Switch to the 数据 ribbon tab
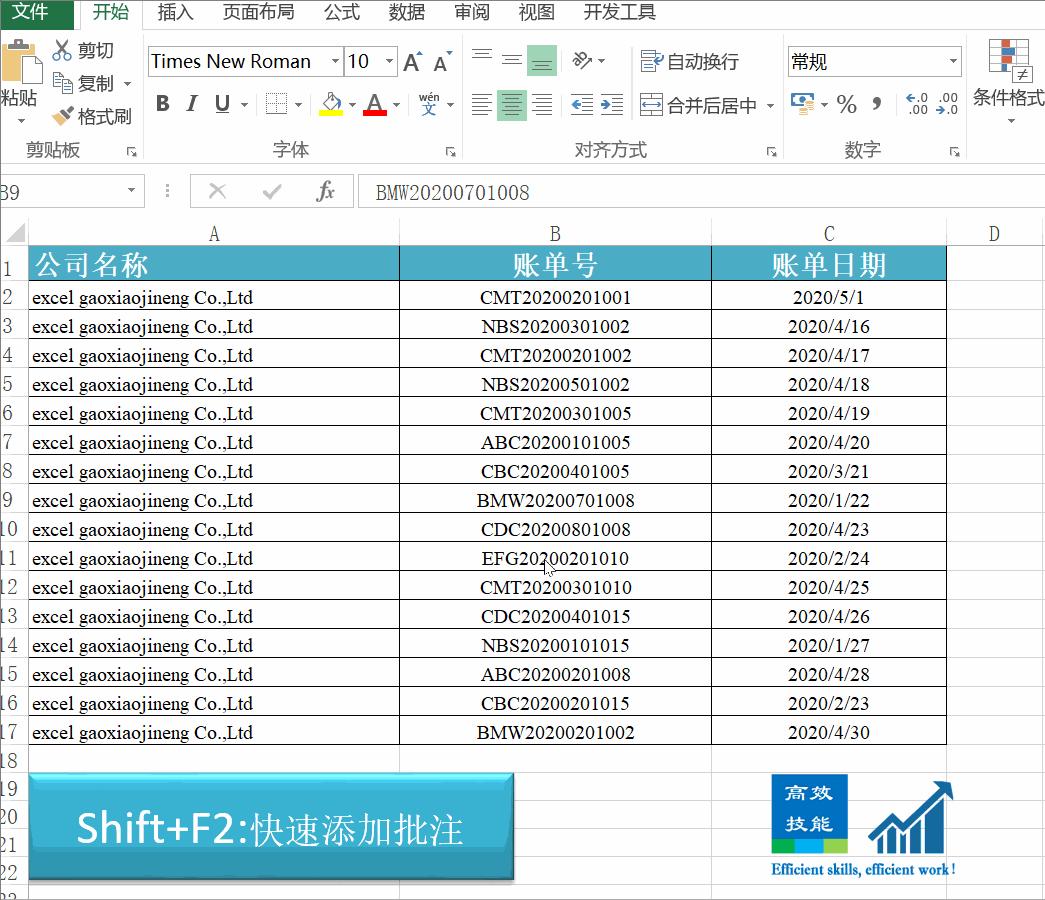1045x900 pixels. [406, 13]
